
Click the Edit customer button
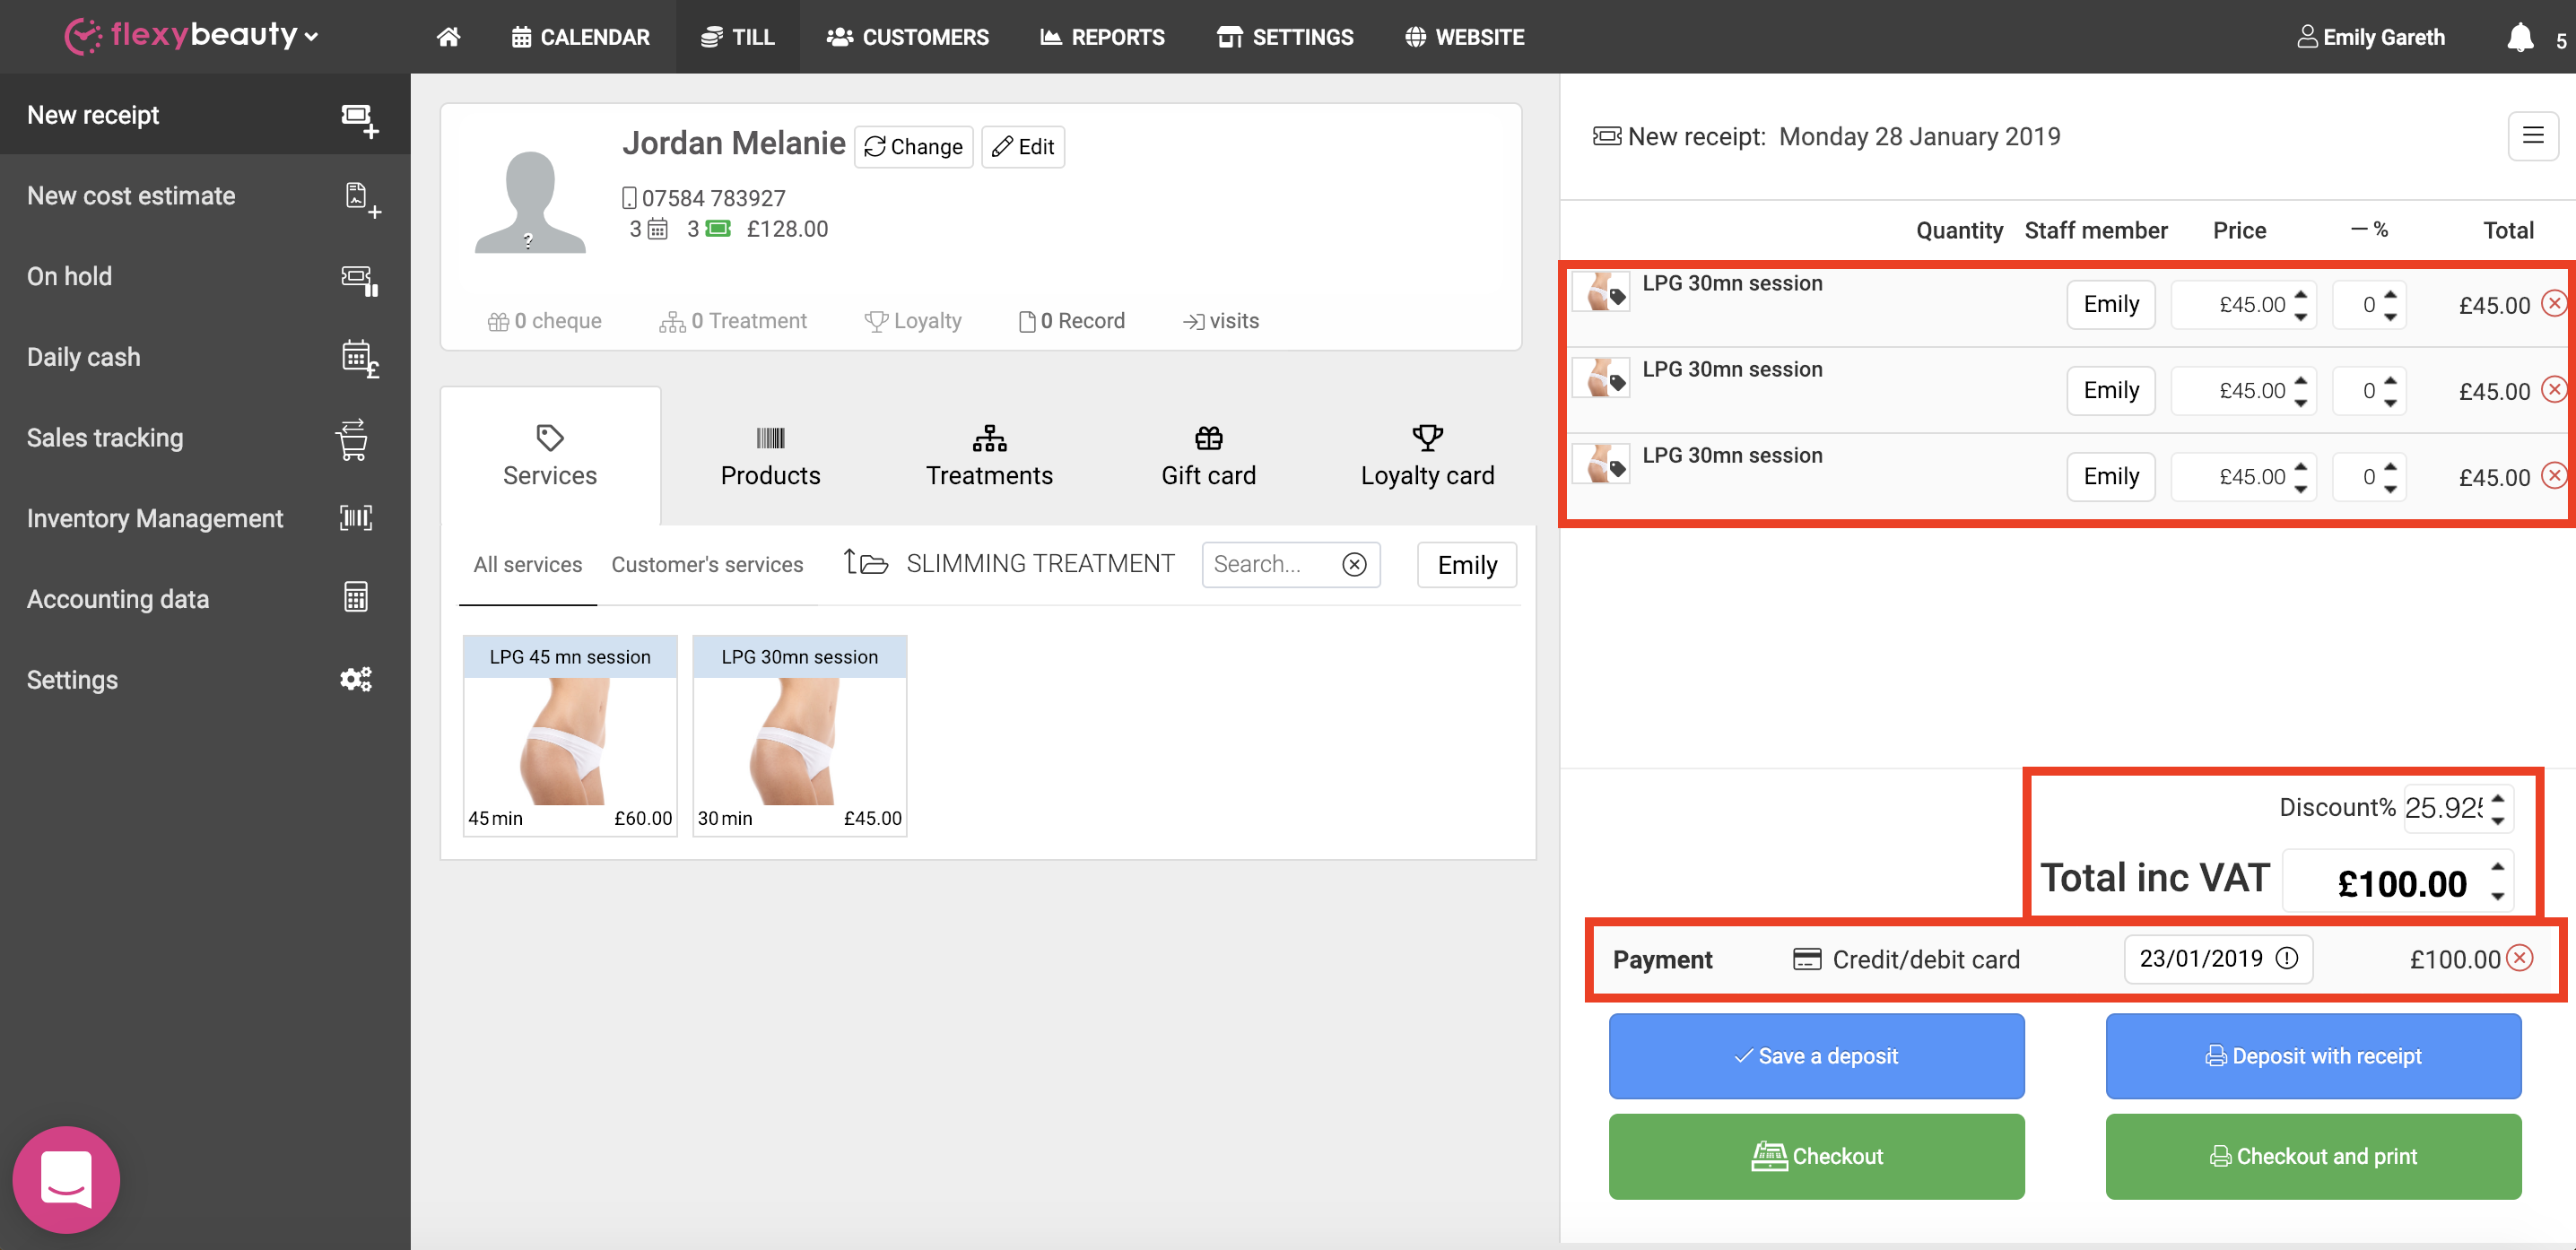tap(1022, 147)
